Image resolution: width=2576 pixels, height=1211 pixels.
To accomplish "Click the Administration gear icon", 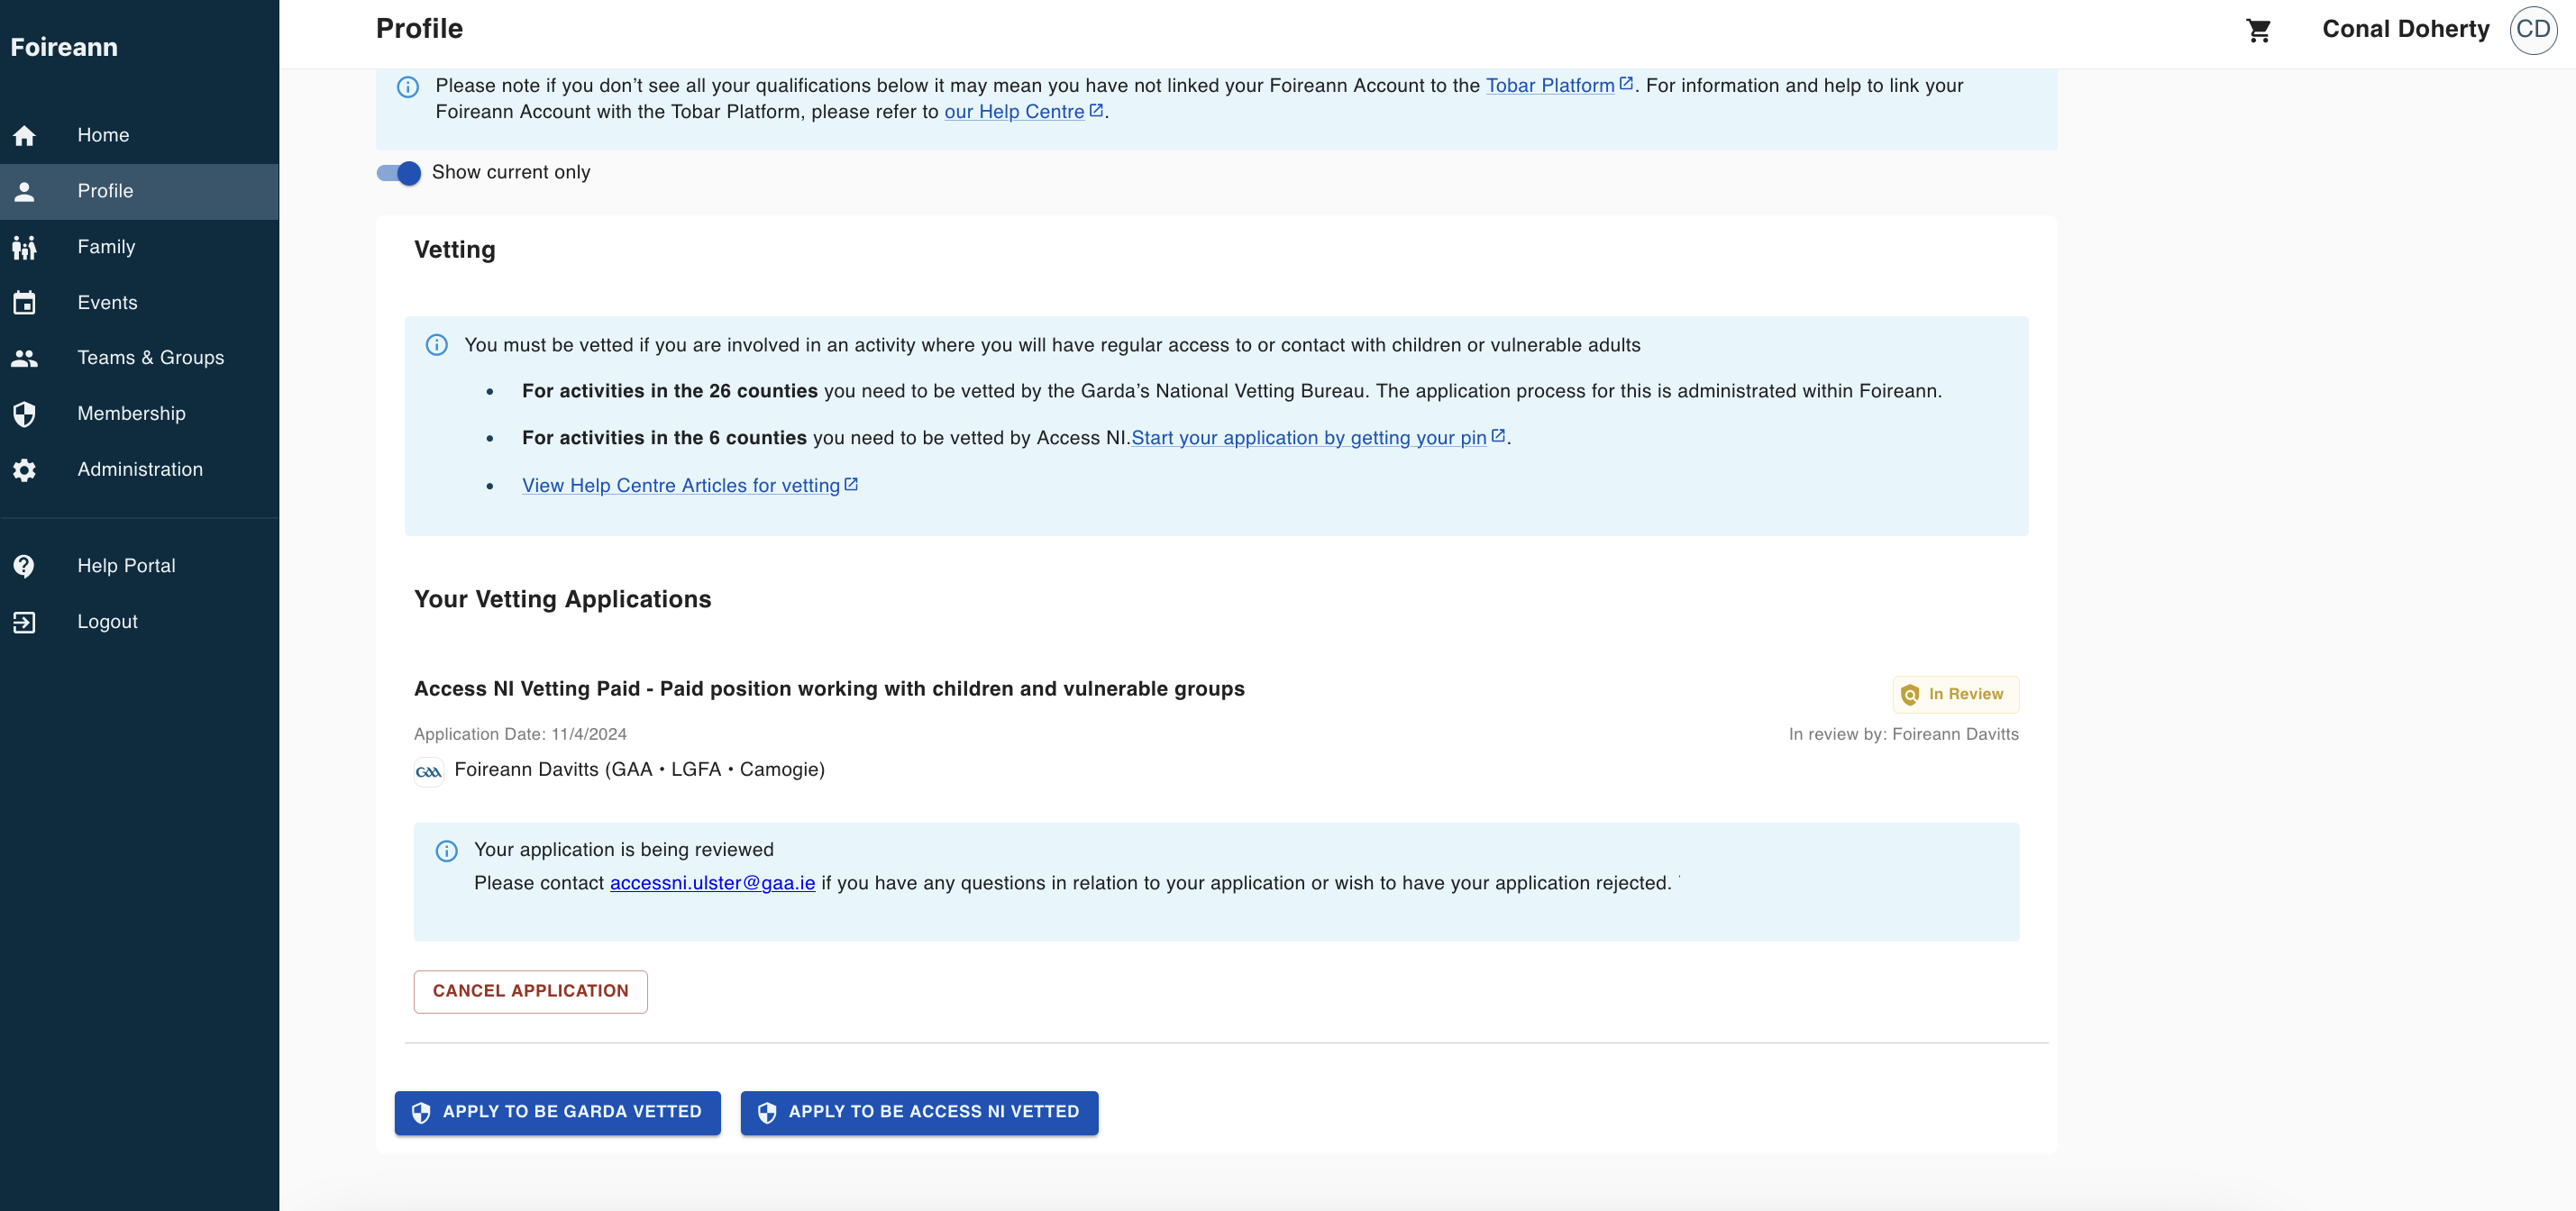I will pyautogui.click(x=24, y=470).
